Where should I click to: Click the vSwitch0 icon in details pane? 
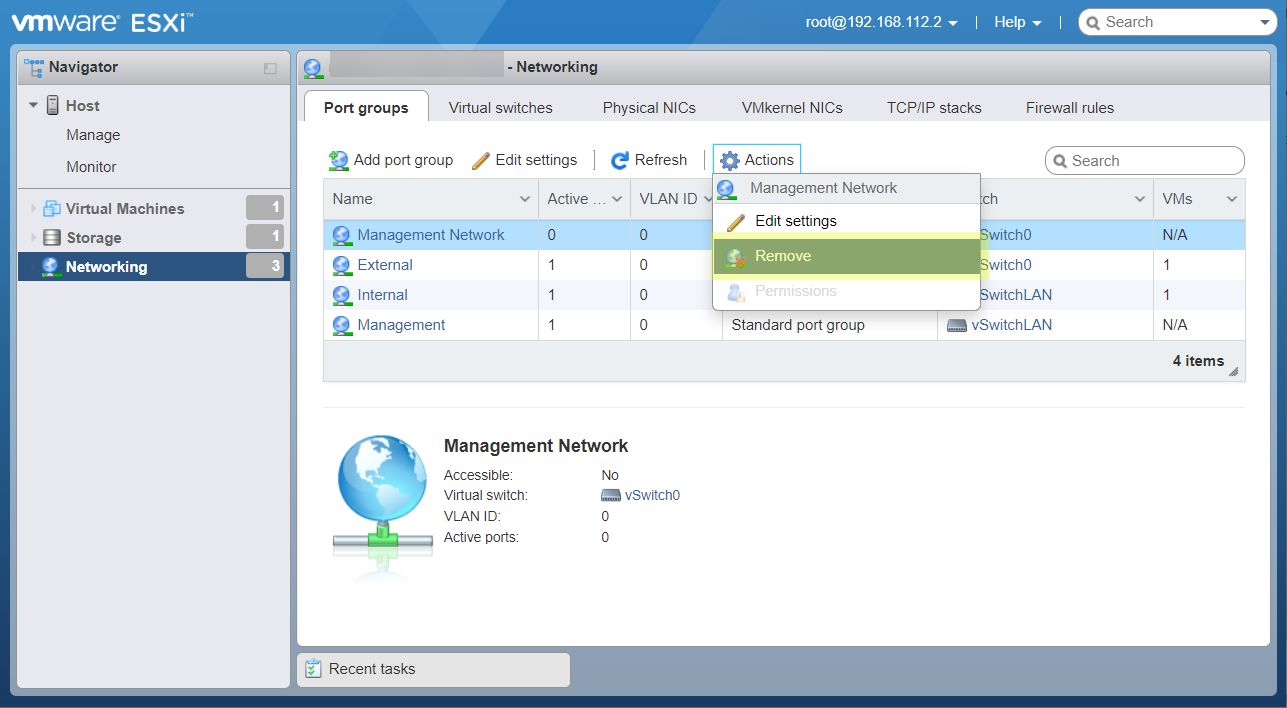click(x=611, y=495)
